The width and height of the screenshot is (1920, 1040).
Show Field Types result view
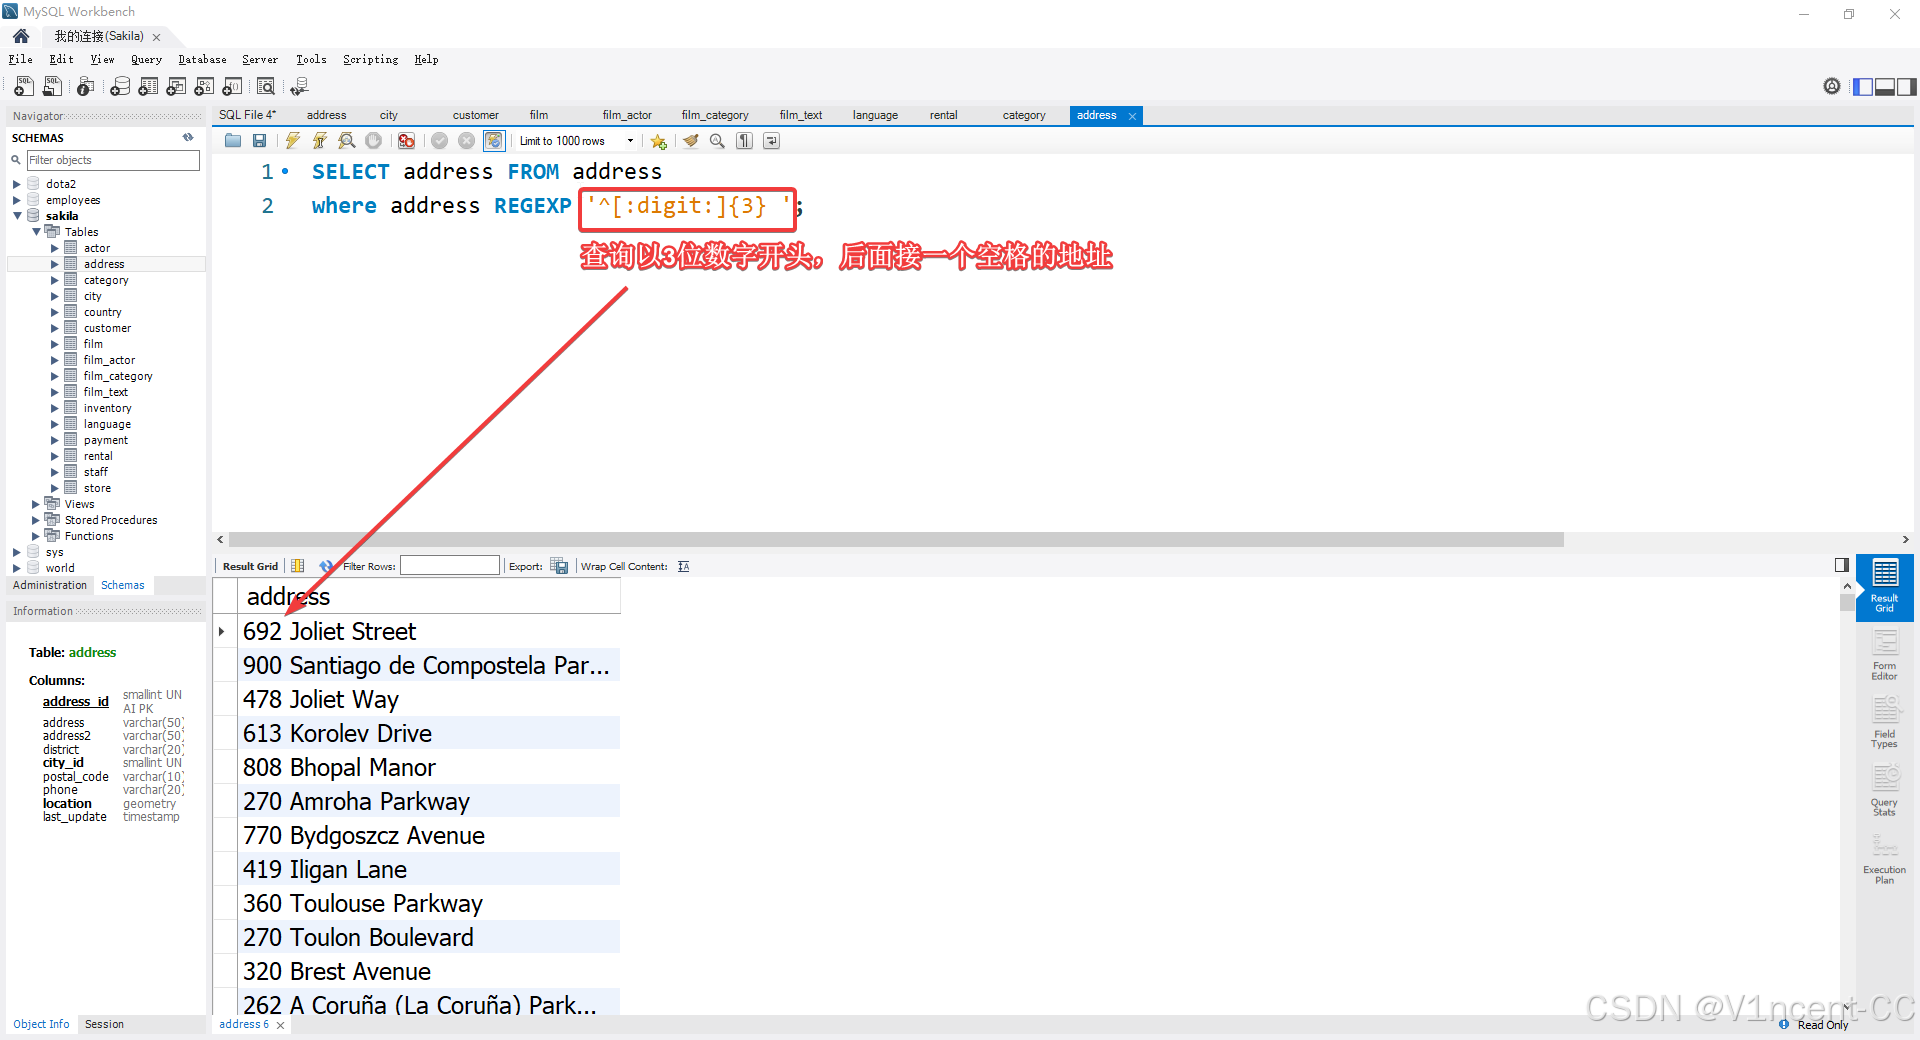click(x=1885, y=723)
